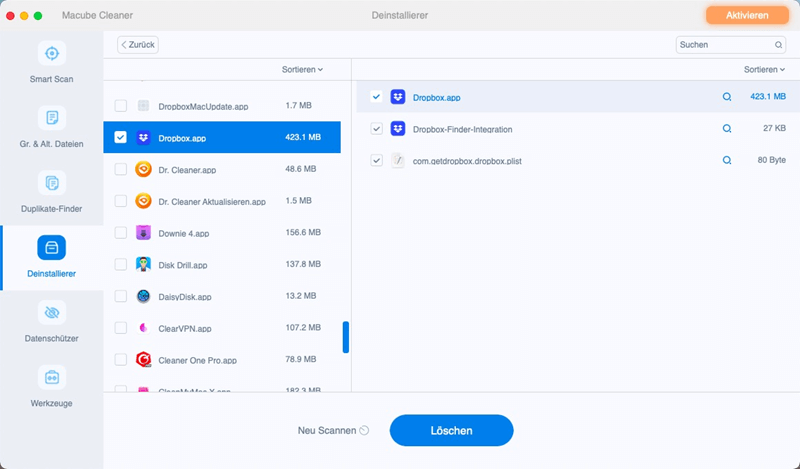Click the com.getdropbox.dropbox.plist file name
Viewport: 800px width, 469px height.
click(467, 161)
